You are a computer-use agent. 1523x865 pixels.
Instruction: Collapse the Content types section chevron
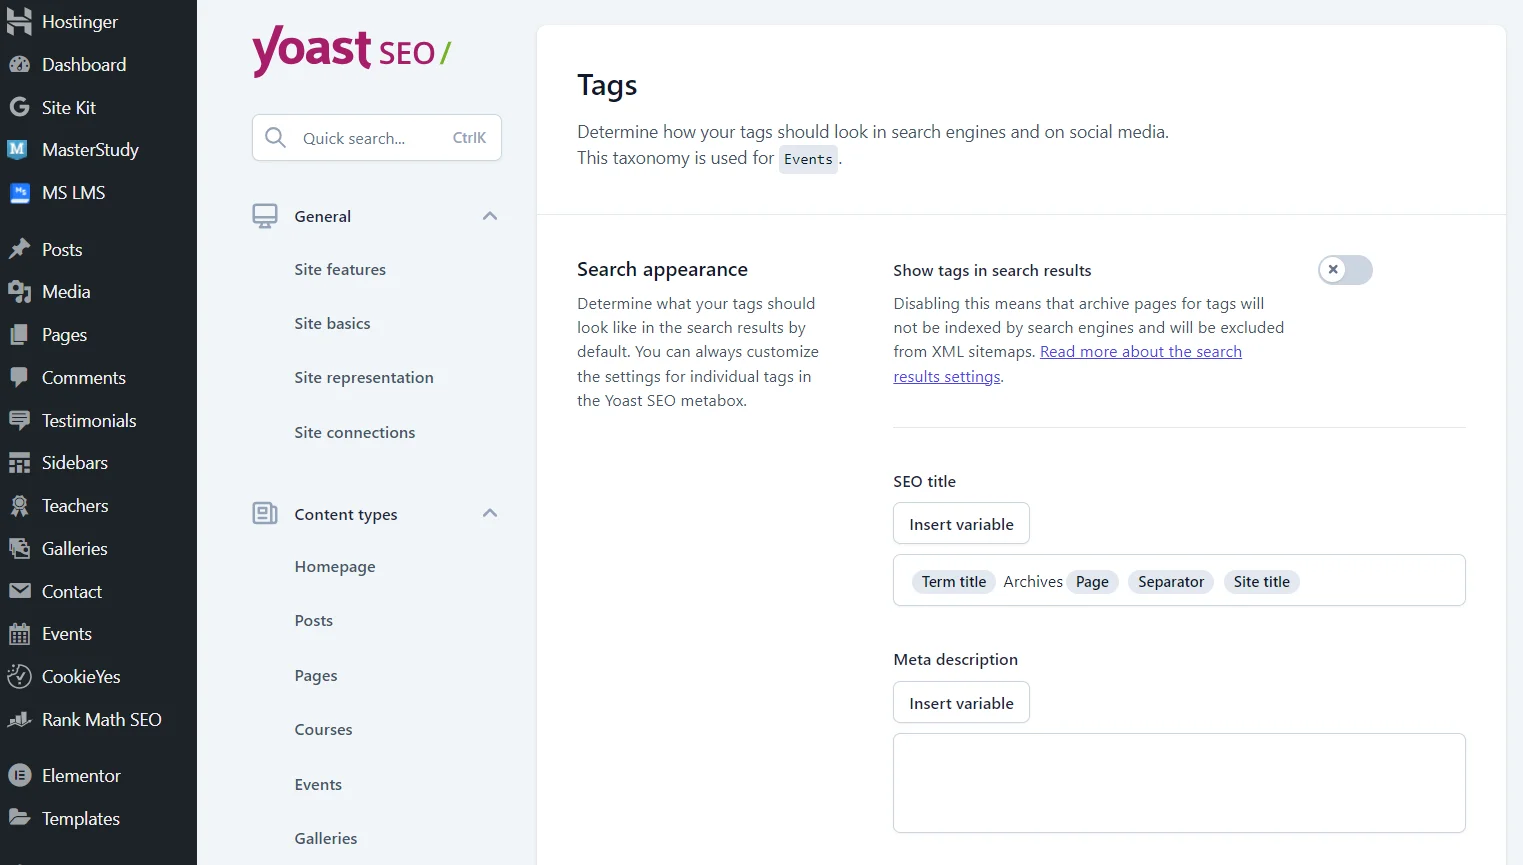(x=490, y=513)
